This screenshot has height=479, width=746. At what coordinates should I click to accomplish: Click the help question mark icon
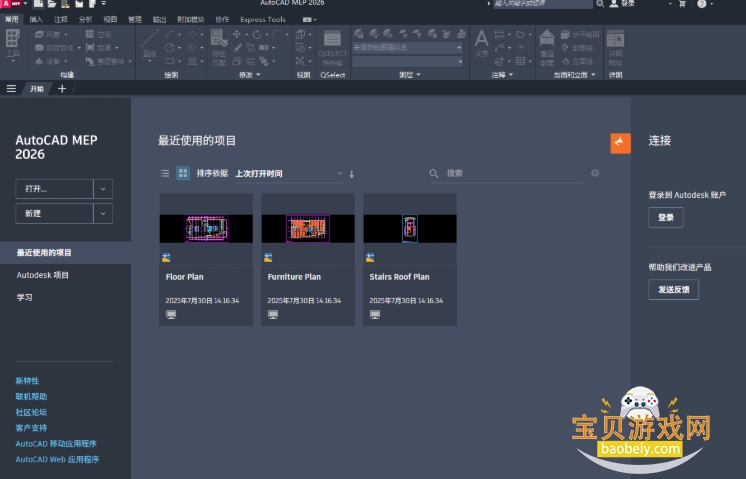702,3
